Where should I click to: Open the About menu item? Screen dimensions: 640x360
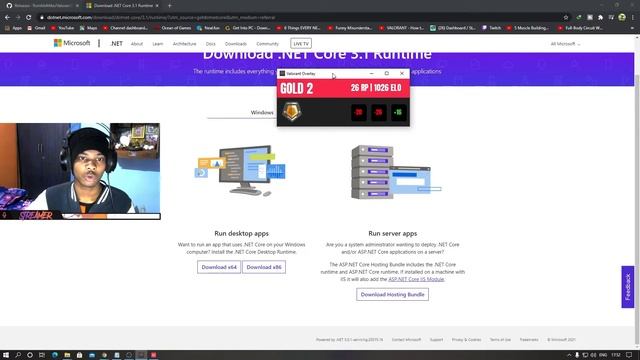137,44
